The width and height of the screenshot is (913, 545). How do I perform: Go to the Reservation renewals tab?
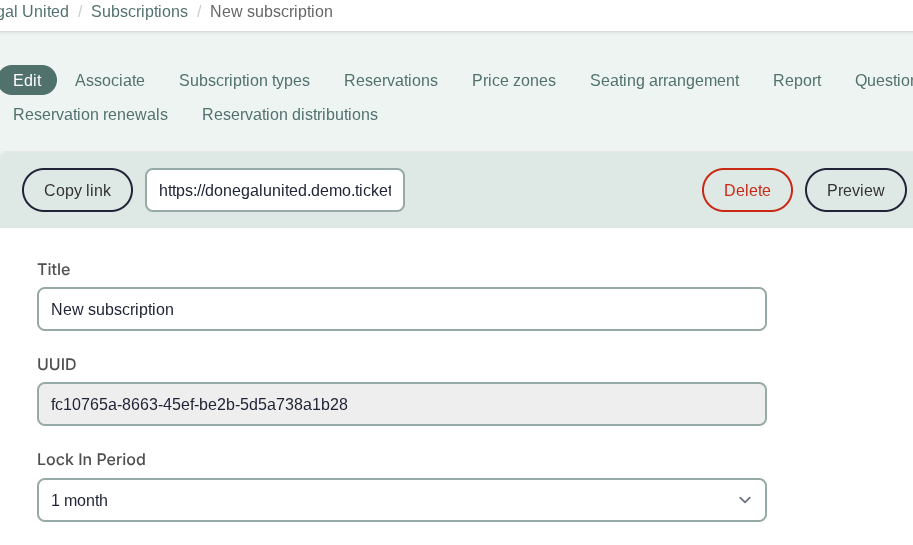pos(90,114)
